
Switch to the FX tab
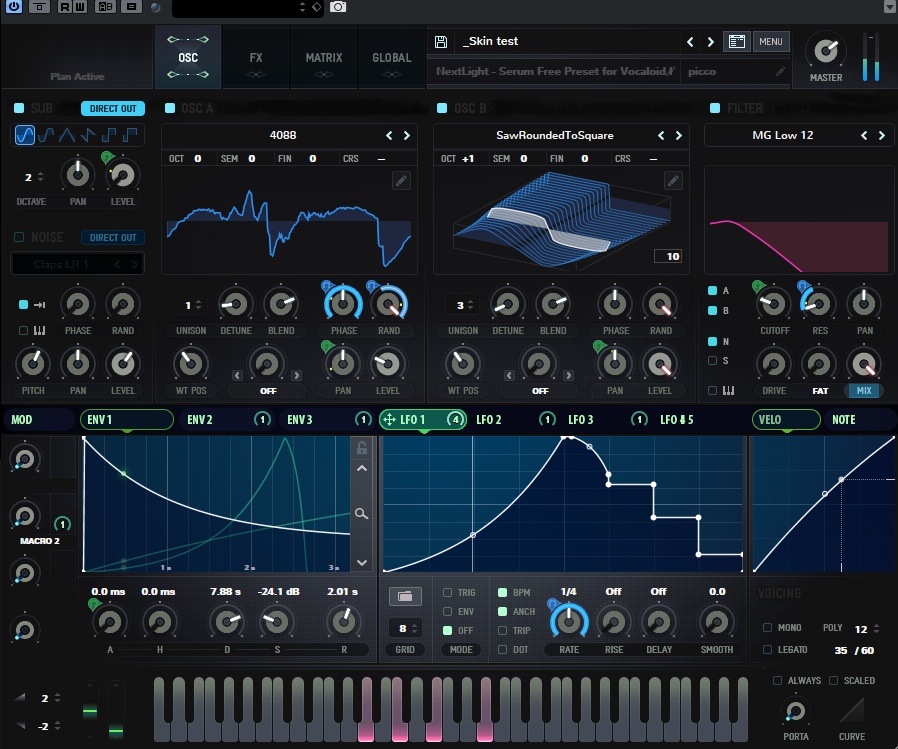255,58
